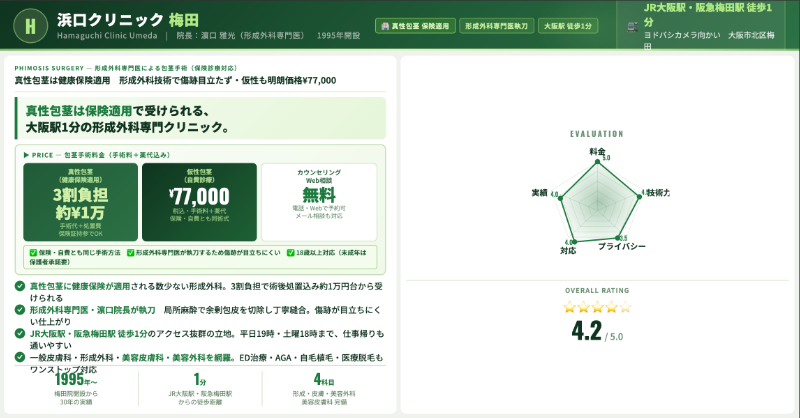Expand the PRICE section triangle
This screenshot has width=800, height=418.
click(x=27, y=155)
